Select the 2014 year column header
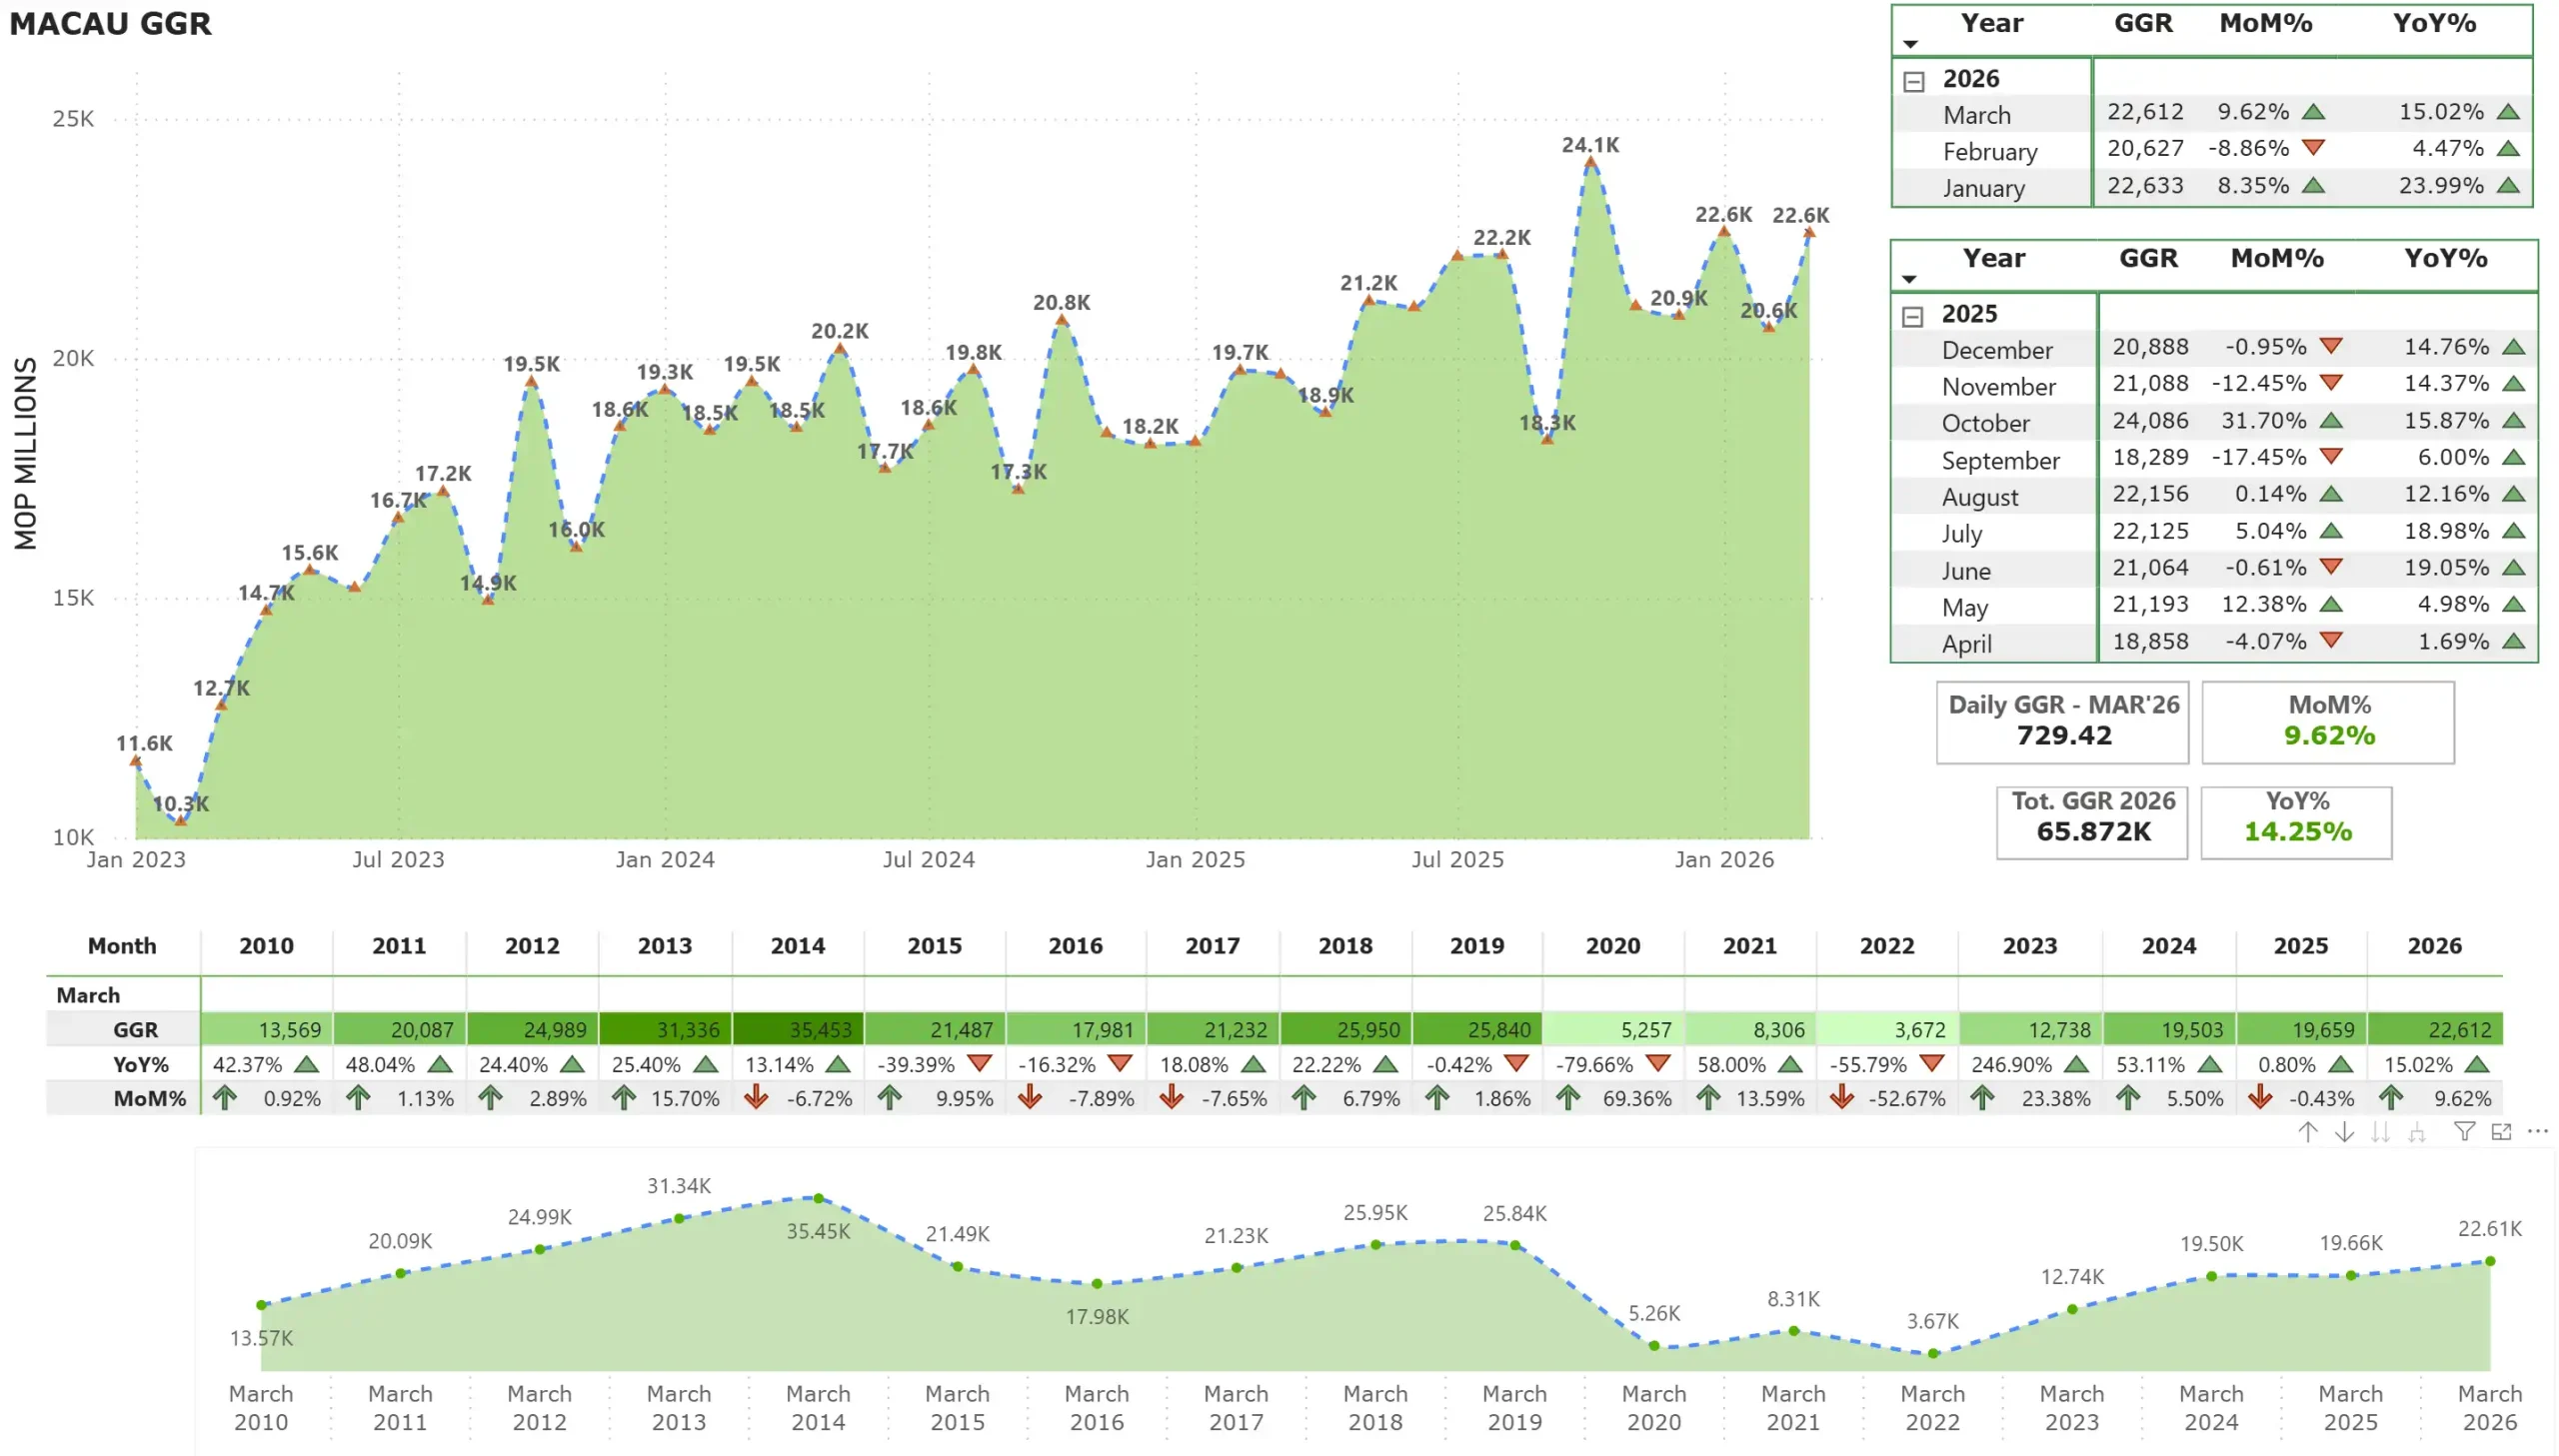This screenshot has width=2559, height=1456. pyautogui.click(x=797, y=946)
